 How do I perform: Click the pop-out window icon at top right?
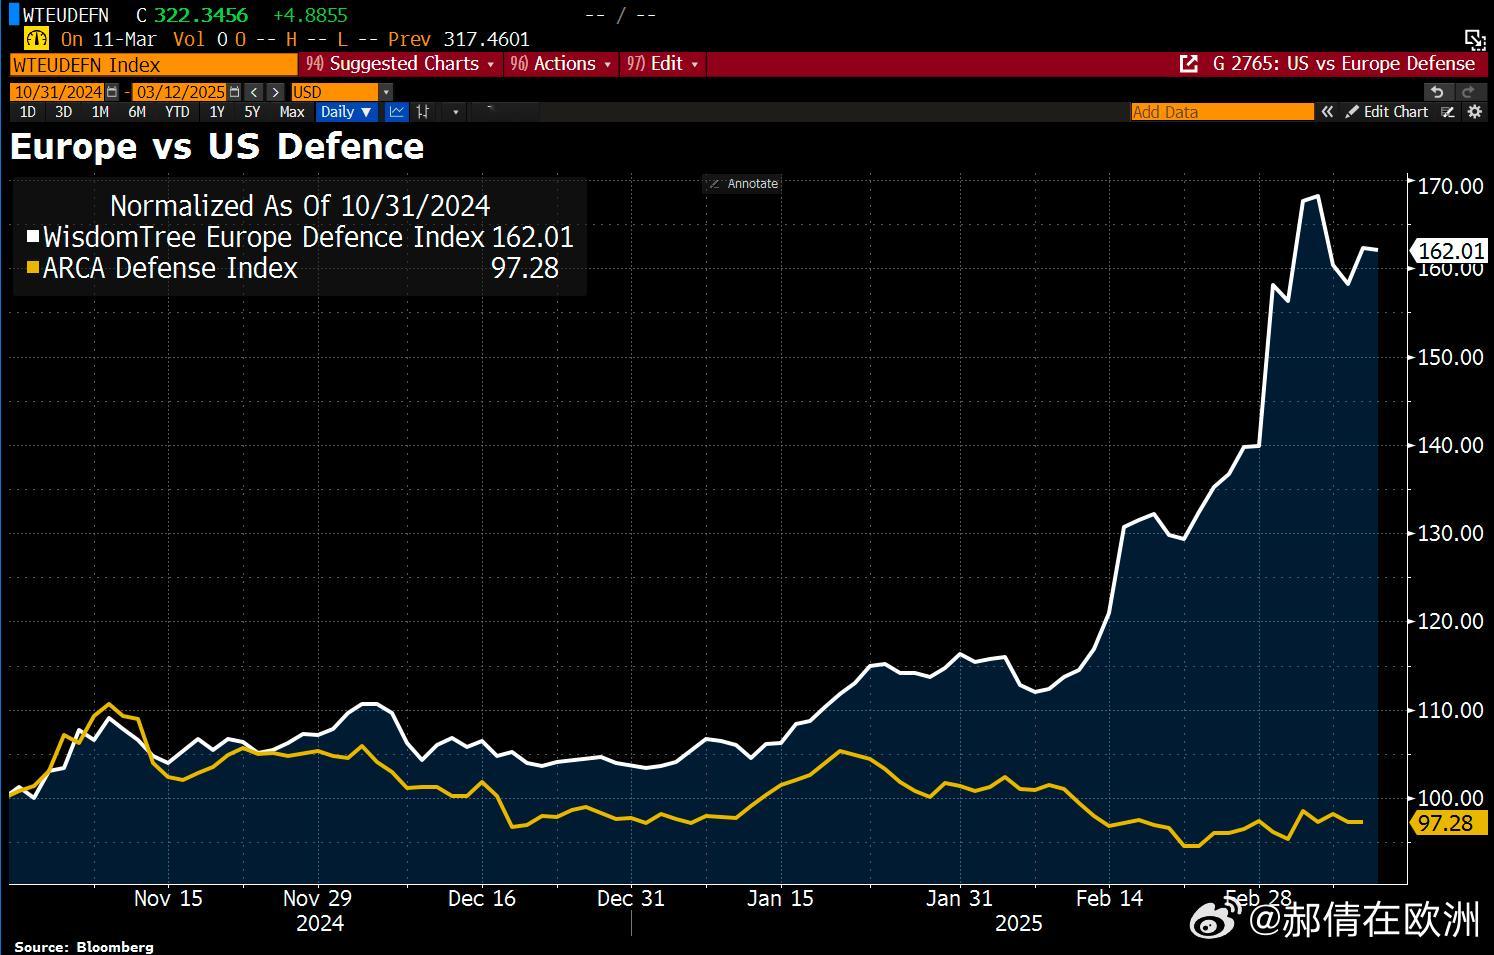click(1475, 39)
